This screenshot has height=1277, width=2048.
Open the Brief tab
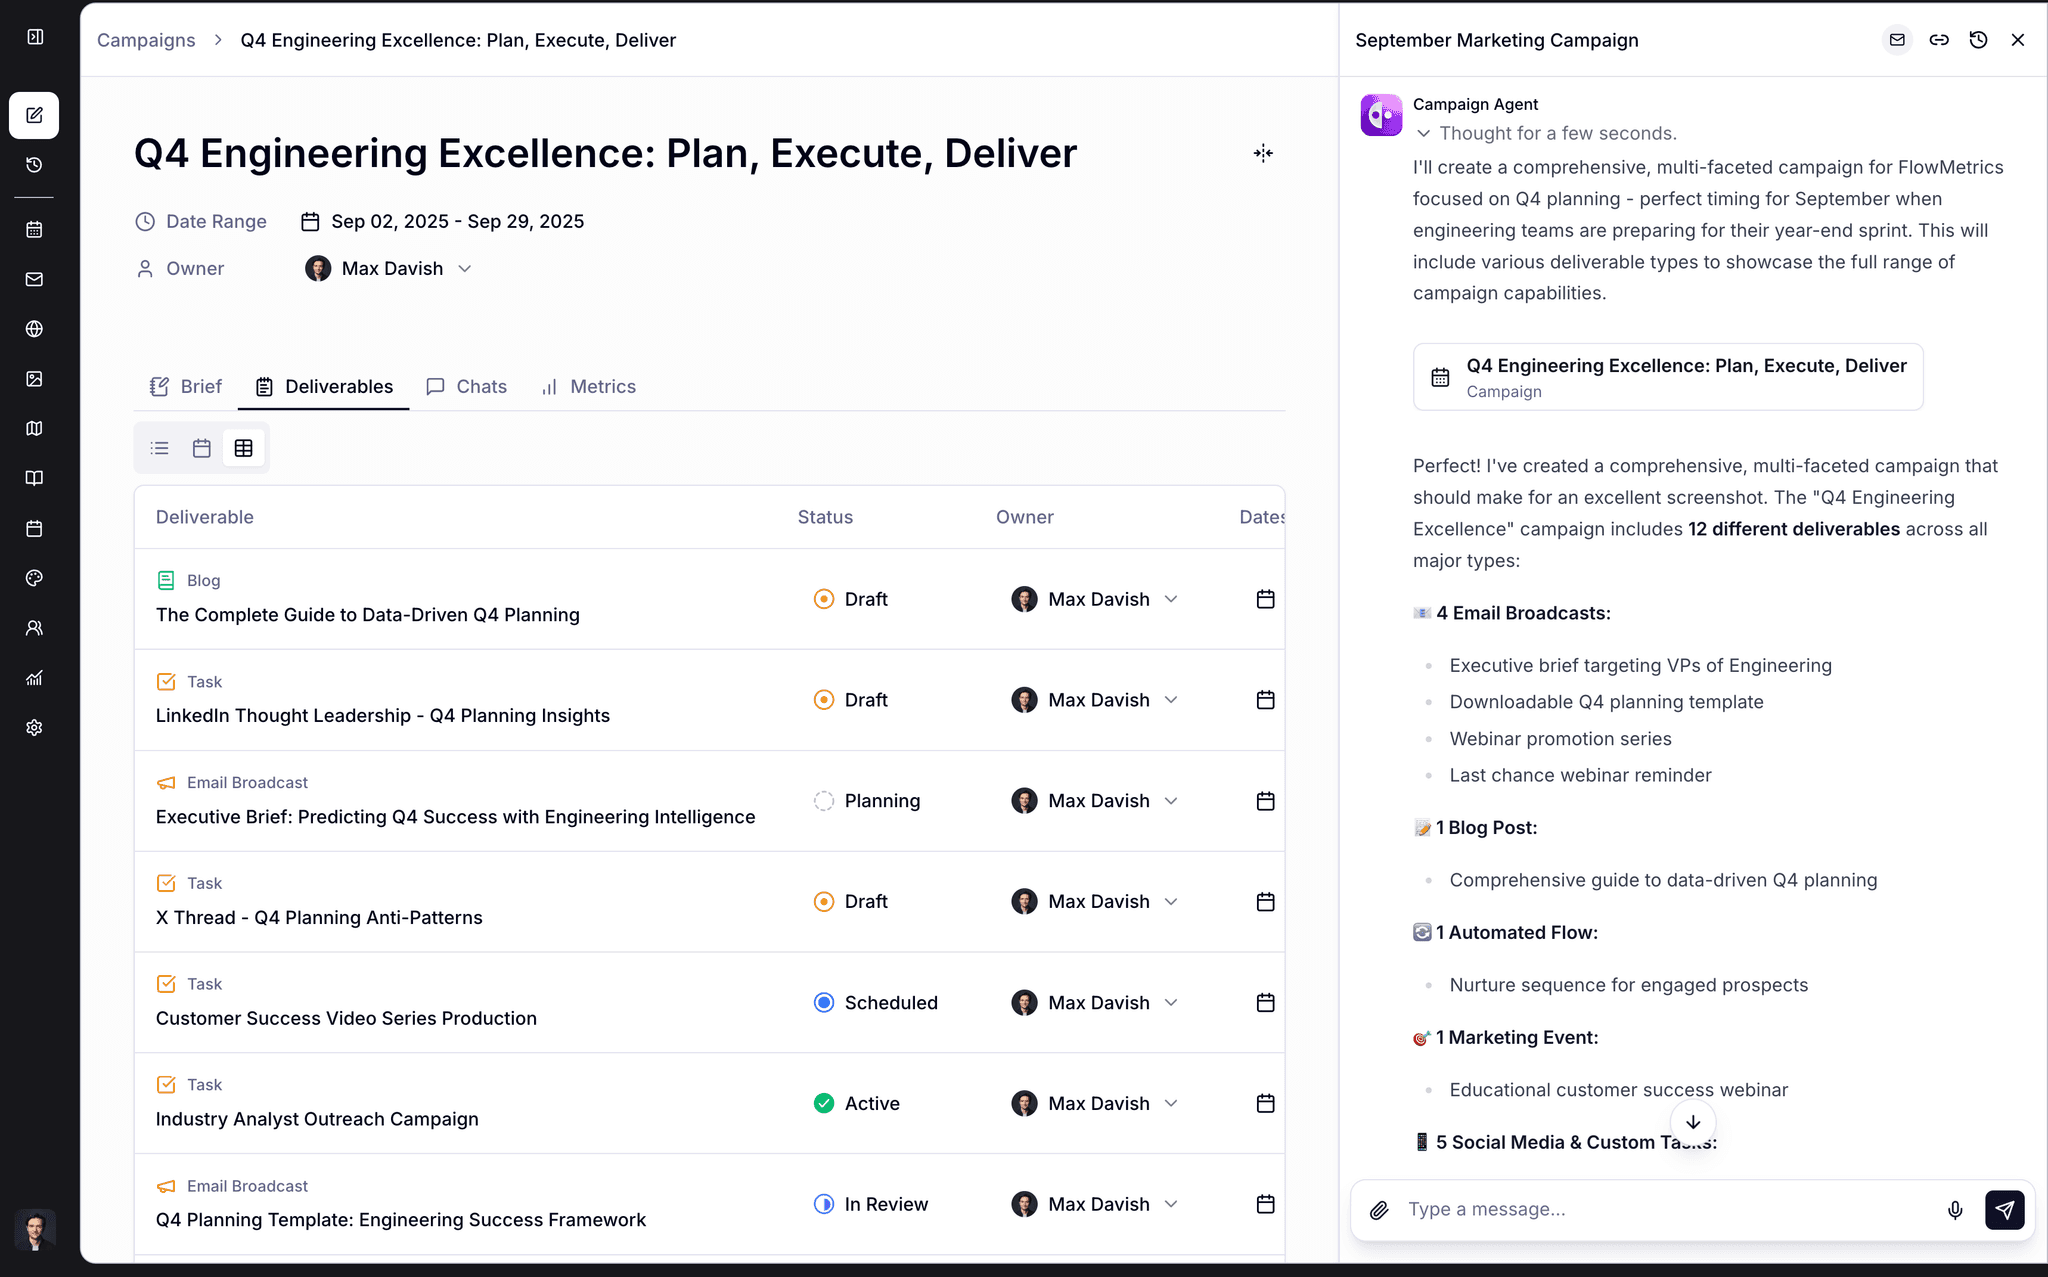point(186,387)
